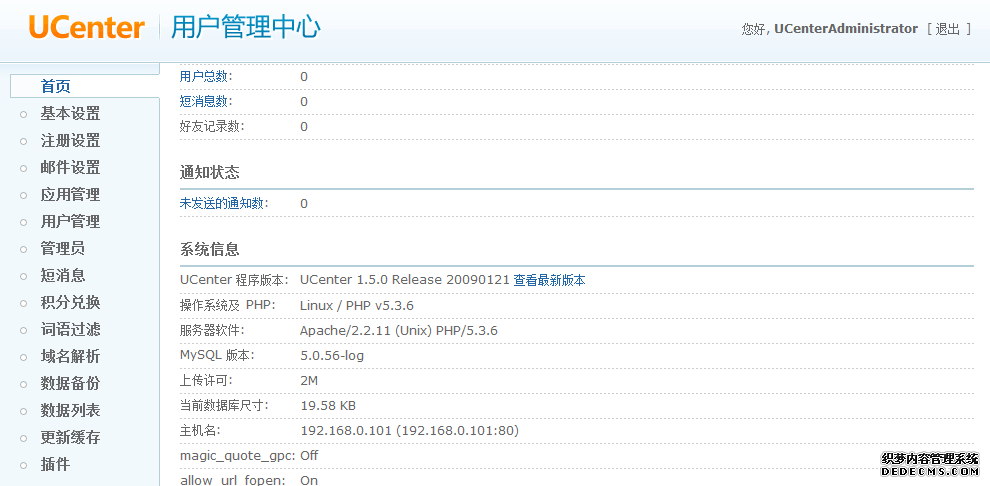Open 基本设置 in the sidebar
Viewport: 990px width, 486px height.
tap(70, 114)
